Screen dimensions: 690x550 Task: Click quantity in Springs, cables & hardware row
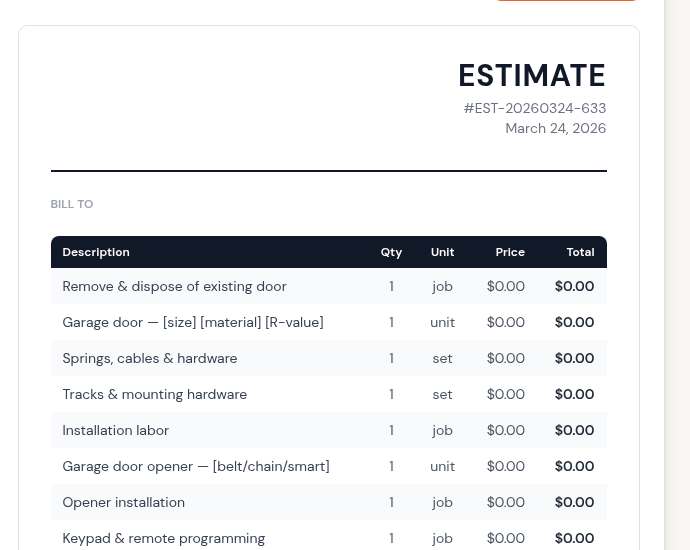(x=391, y=359)
